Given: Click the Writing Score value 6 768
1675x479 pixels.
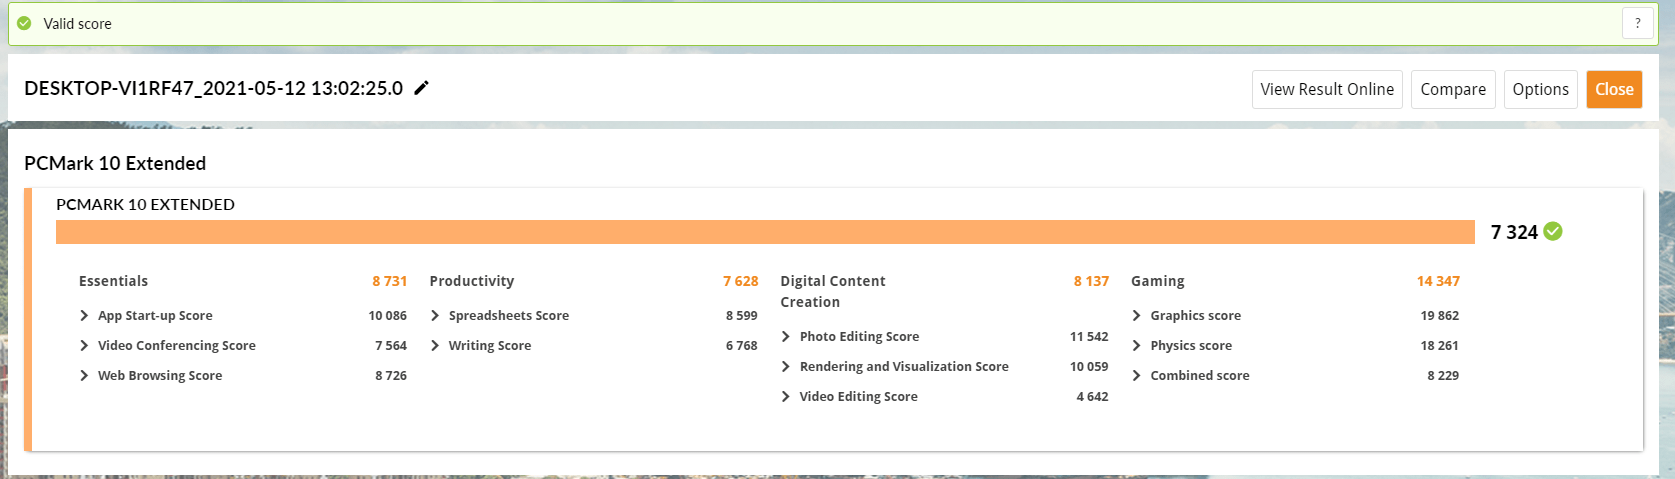Looking at the screenshot, I should tap(742, 345).
